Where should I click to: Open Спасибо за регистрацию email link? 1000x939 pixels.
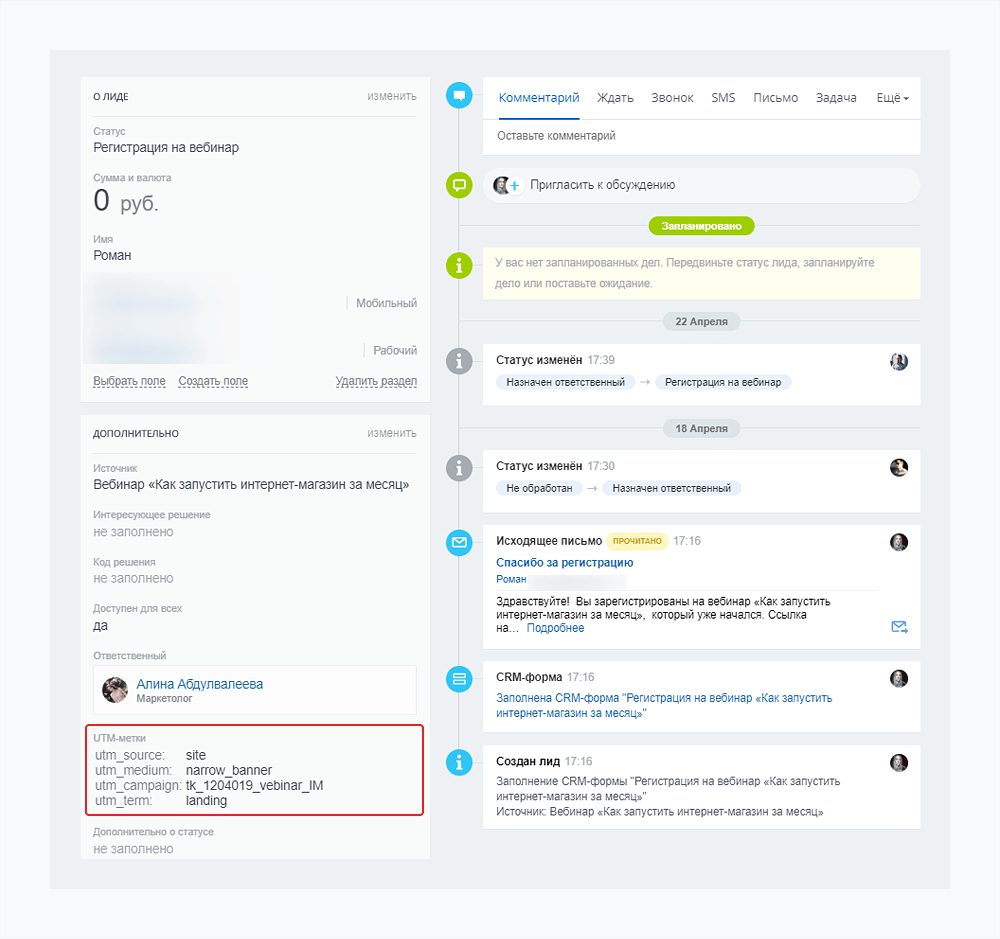pyautogui.click(x=564, y=562)
